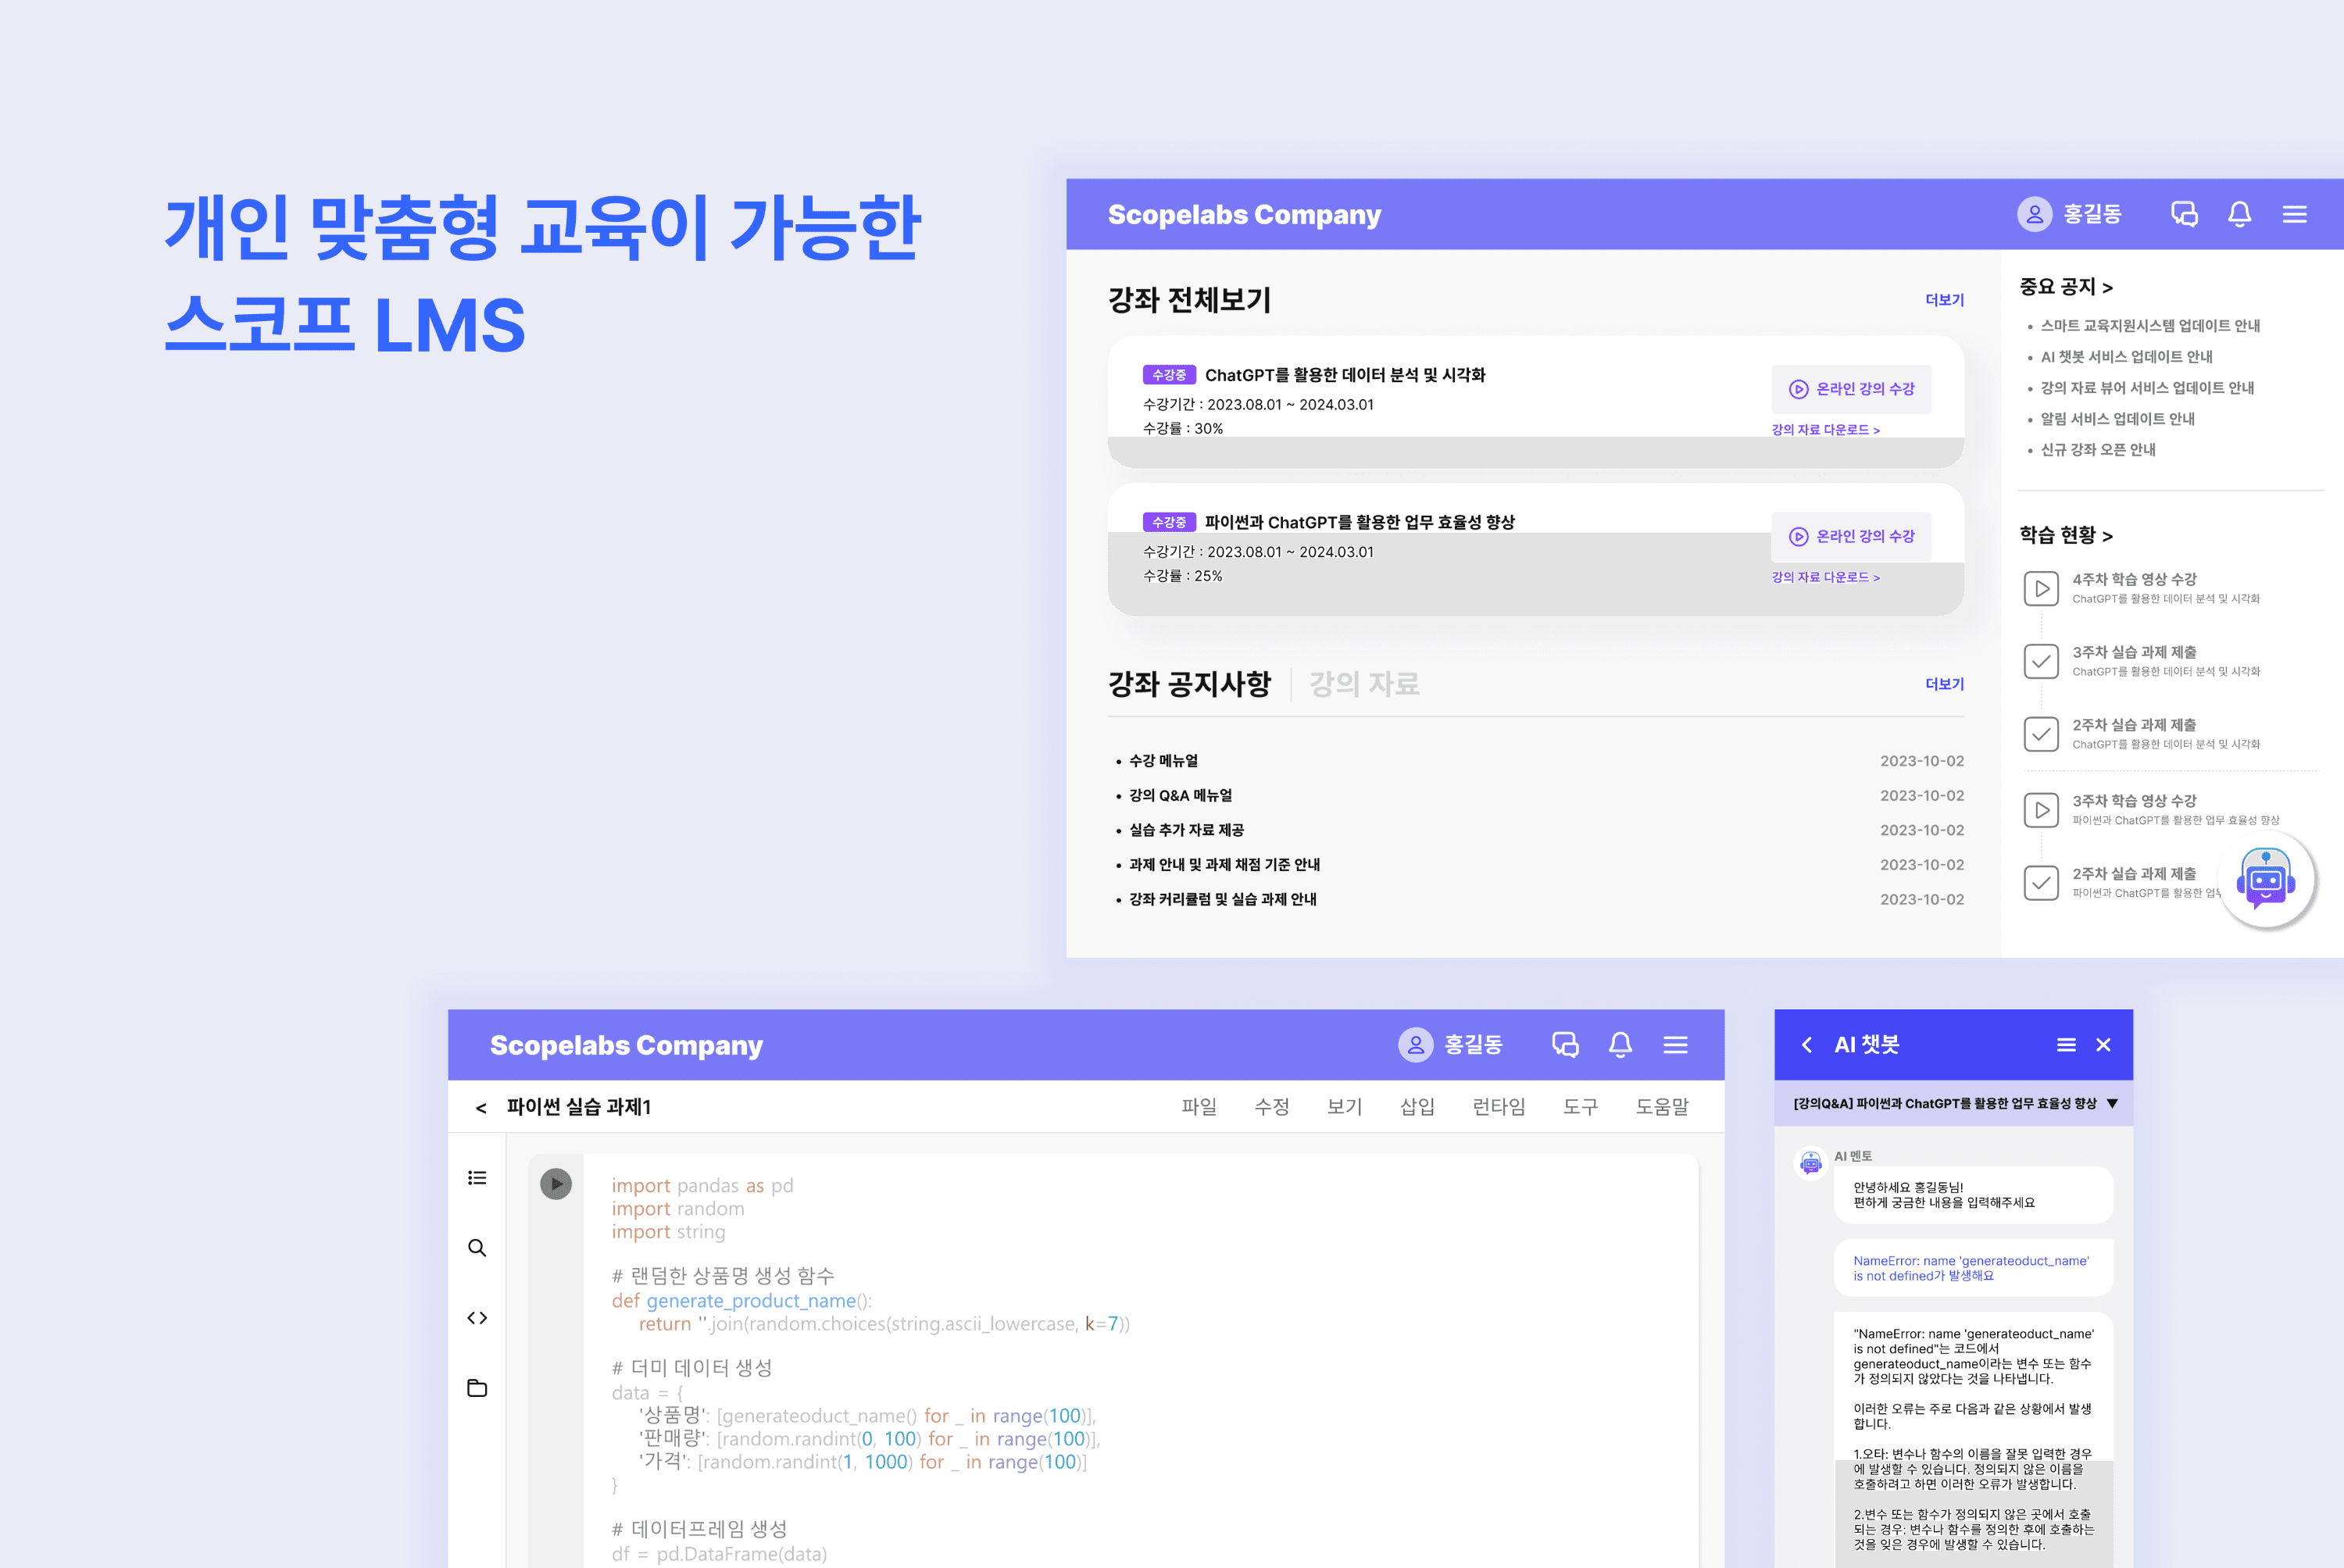Toggle the 4주차 학습 영상 수강 play status
The height and width of the screenshot is (1568, 2344).
pyautogui.click(x=2041, y=588)
